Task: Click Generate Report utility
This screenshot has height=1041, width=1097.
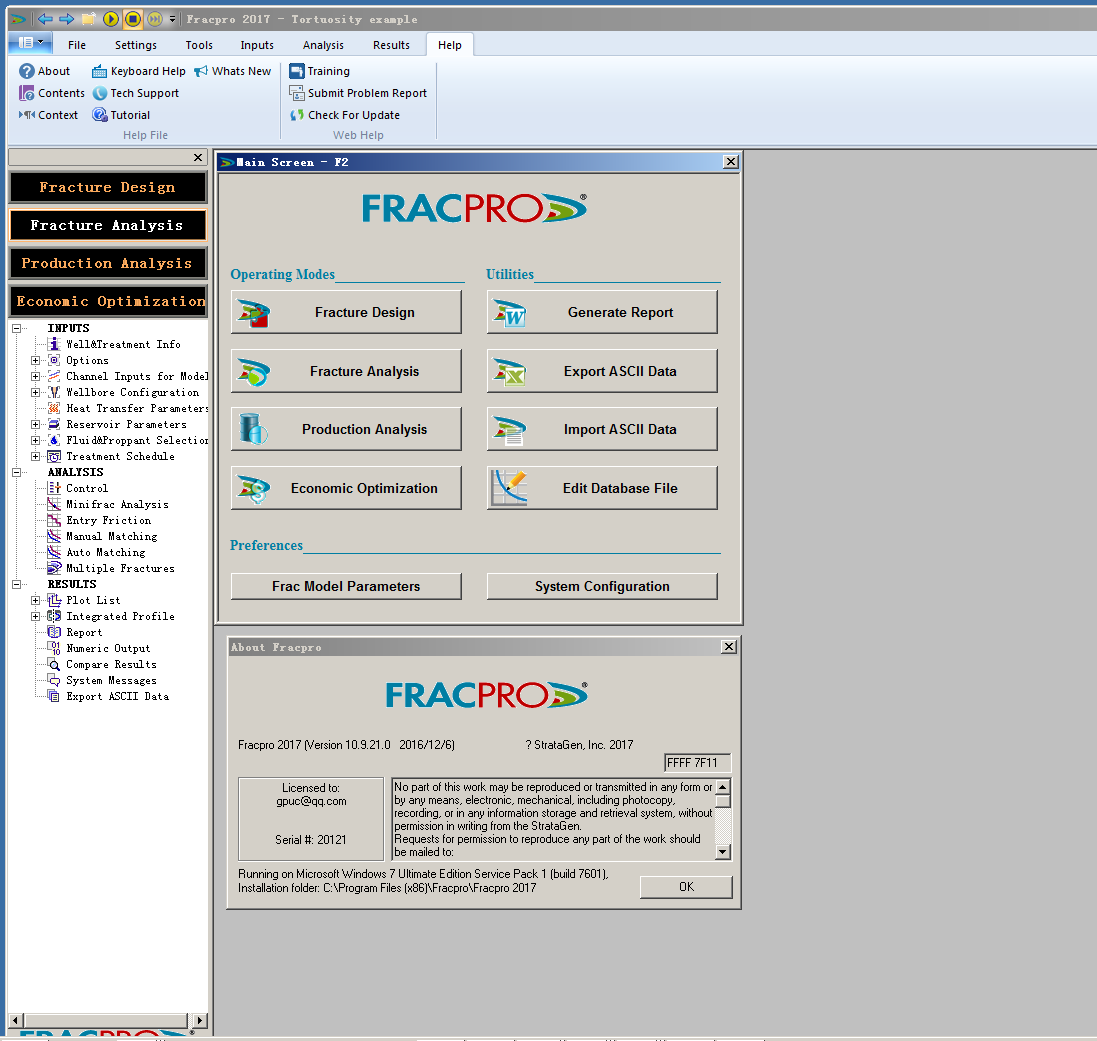Action: pyautogui.click(x=602, y=312)
